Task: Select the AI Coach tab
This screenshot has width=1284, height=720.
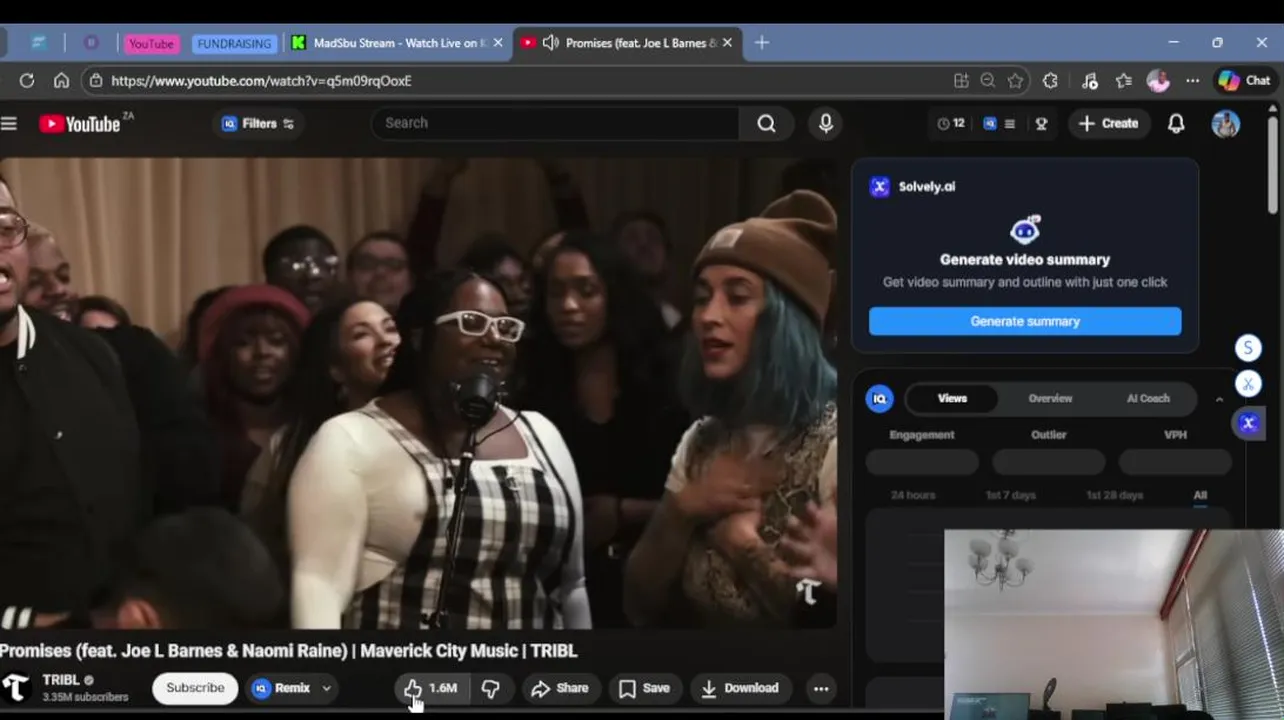Action: [x=1148, y=398]
